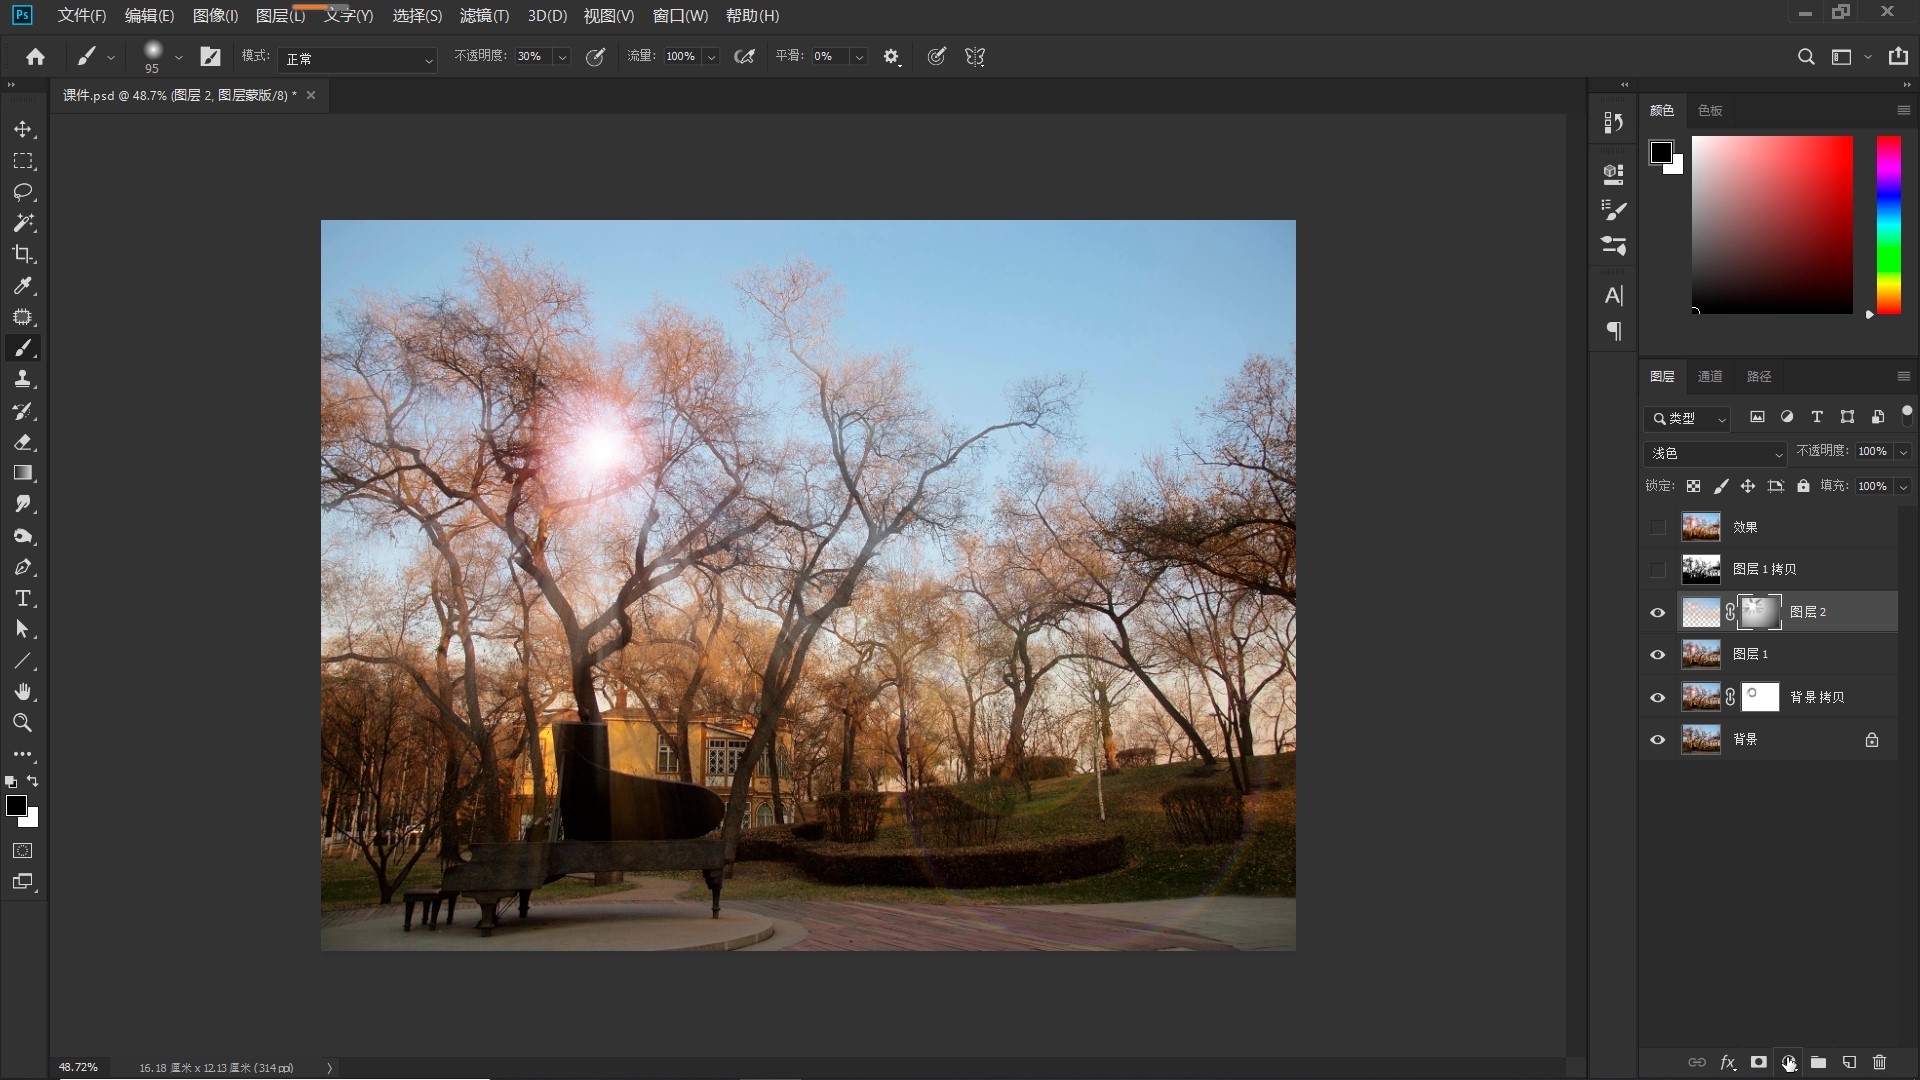Create a new group folder
1920x1080 pixels.
click(x=1818, y=1062)
